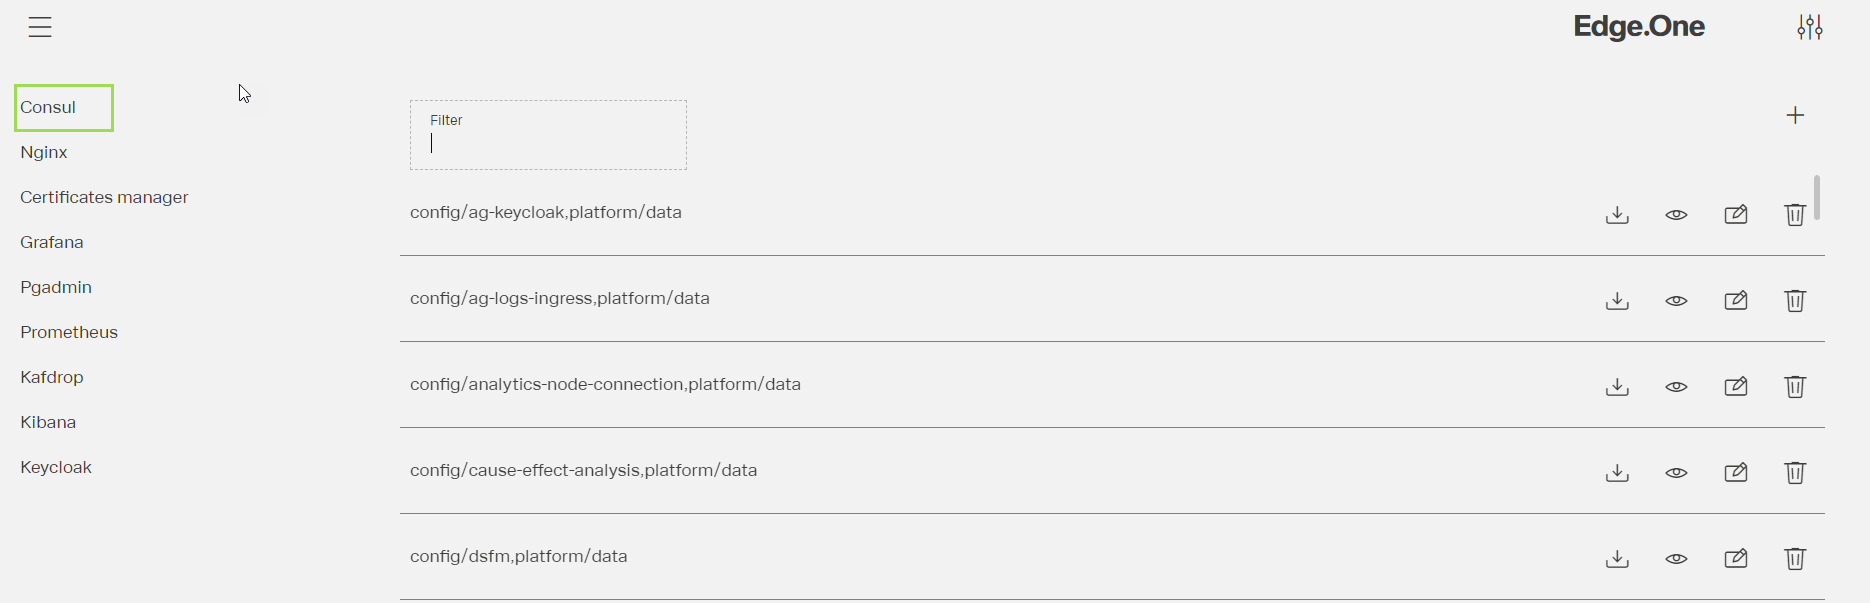View config/cause-effect-analysis,platform/data with eye icon
The width and height of the screenshot is (1870, 603).
[x=1677, y=473]
